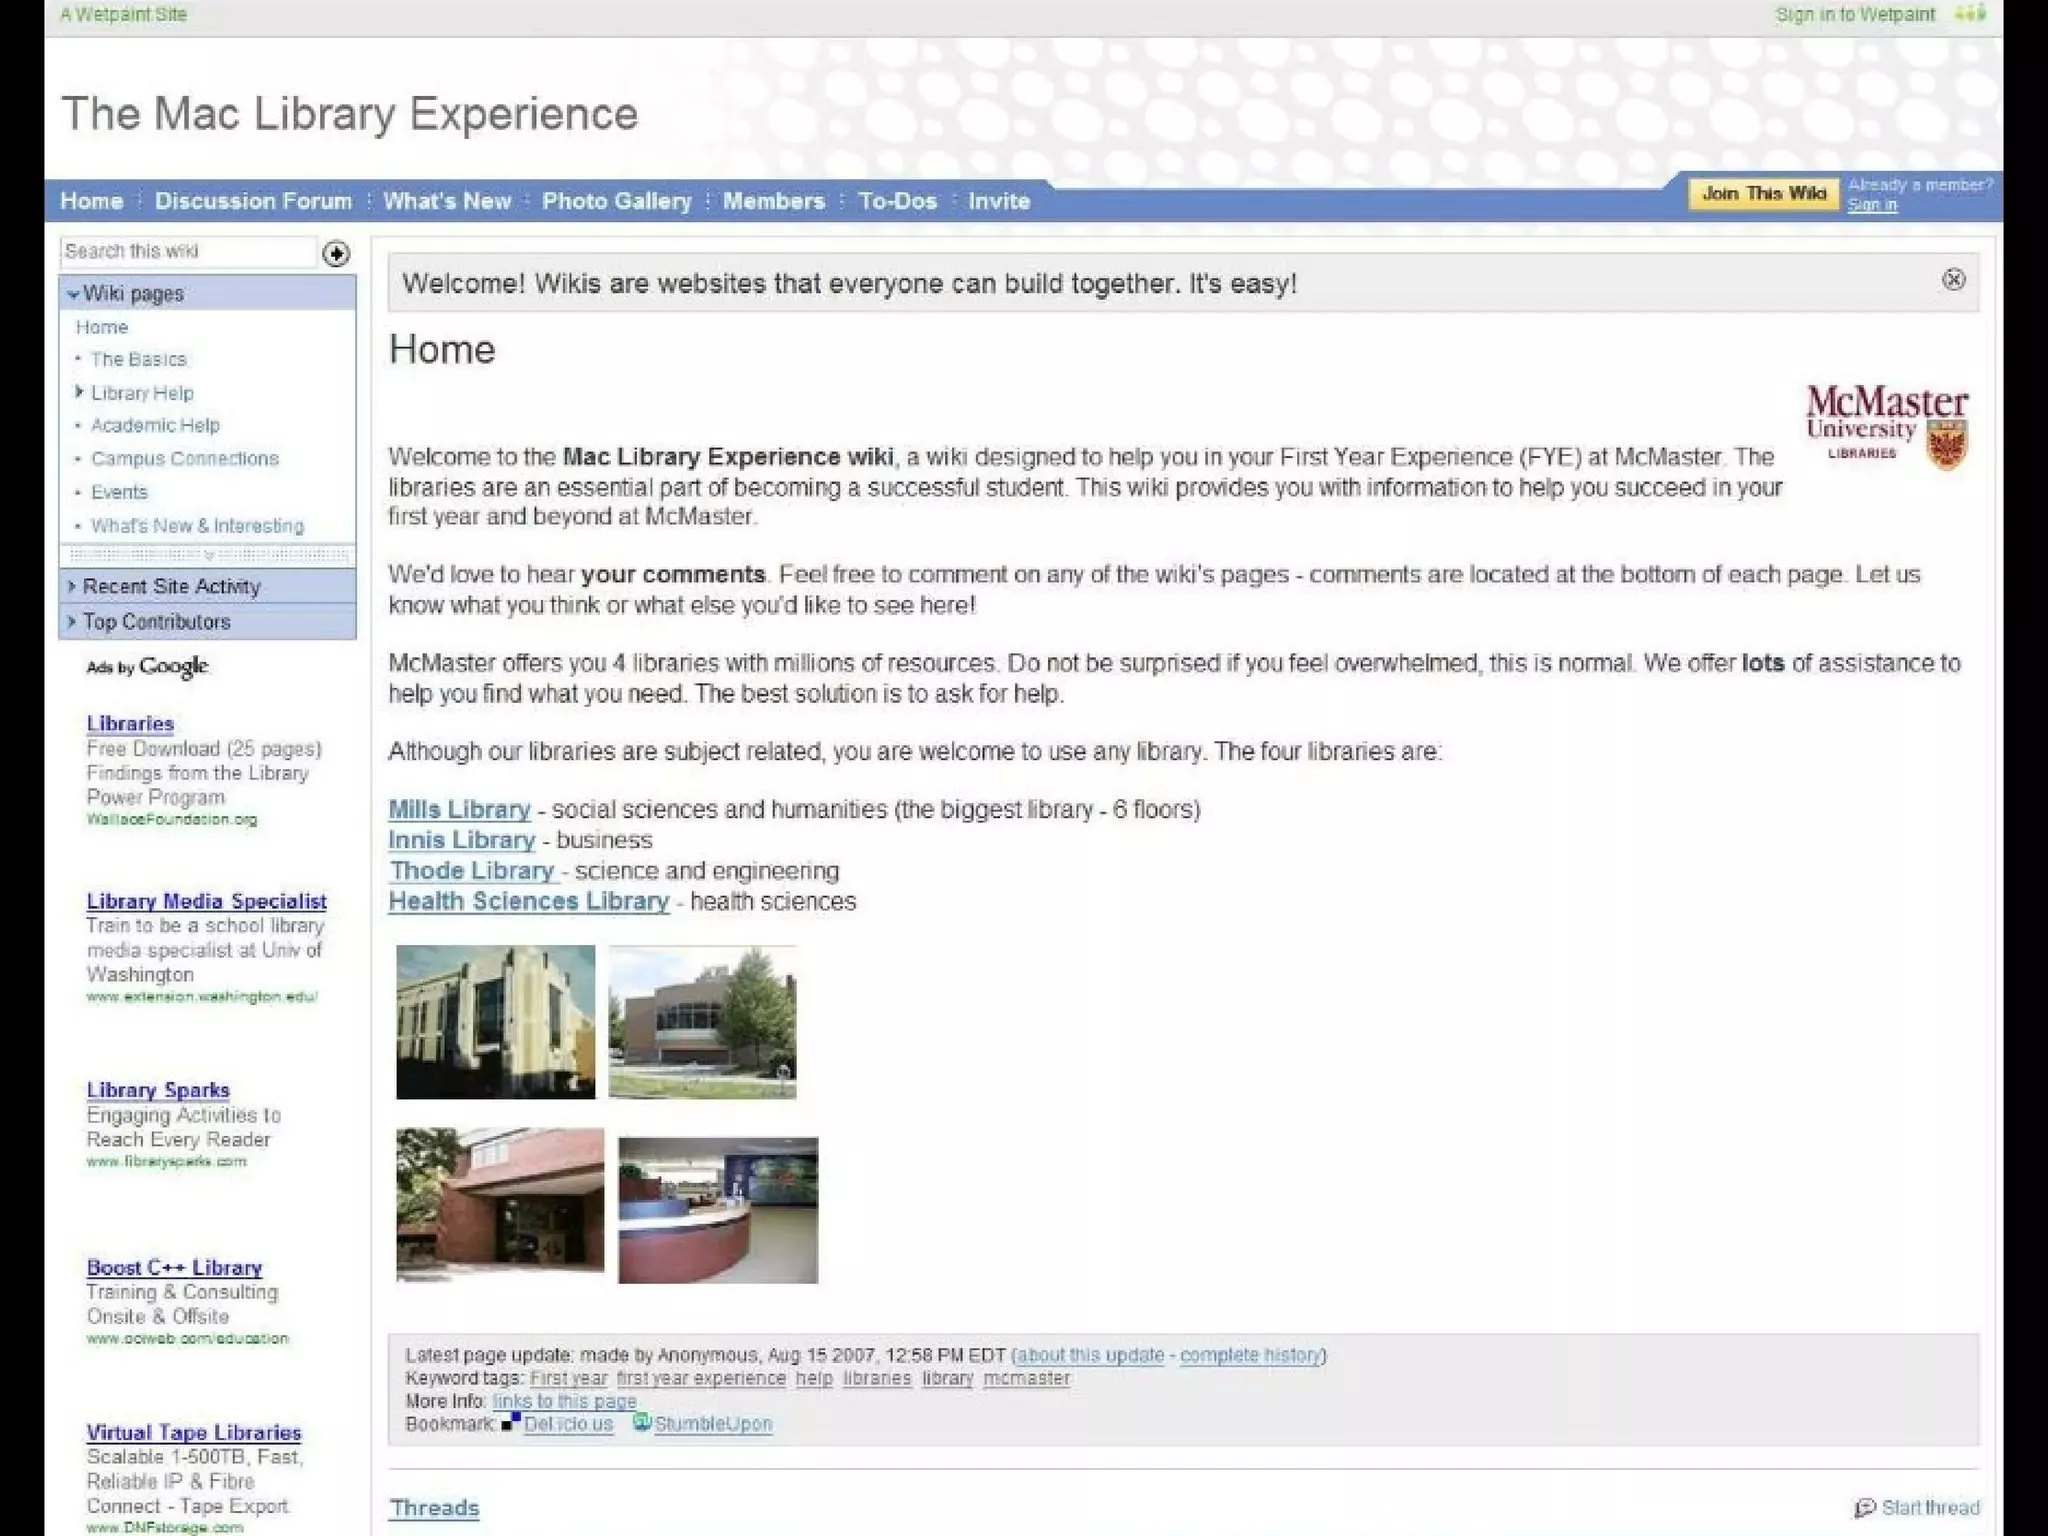Image resolution: width=2048 pixels, height=1536 pixels.
Task: Expand the Recent Site Activity section
Action: tap(72, 586)
